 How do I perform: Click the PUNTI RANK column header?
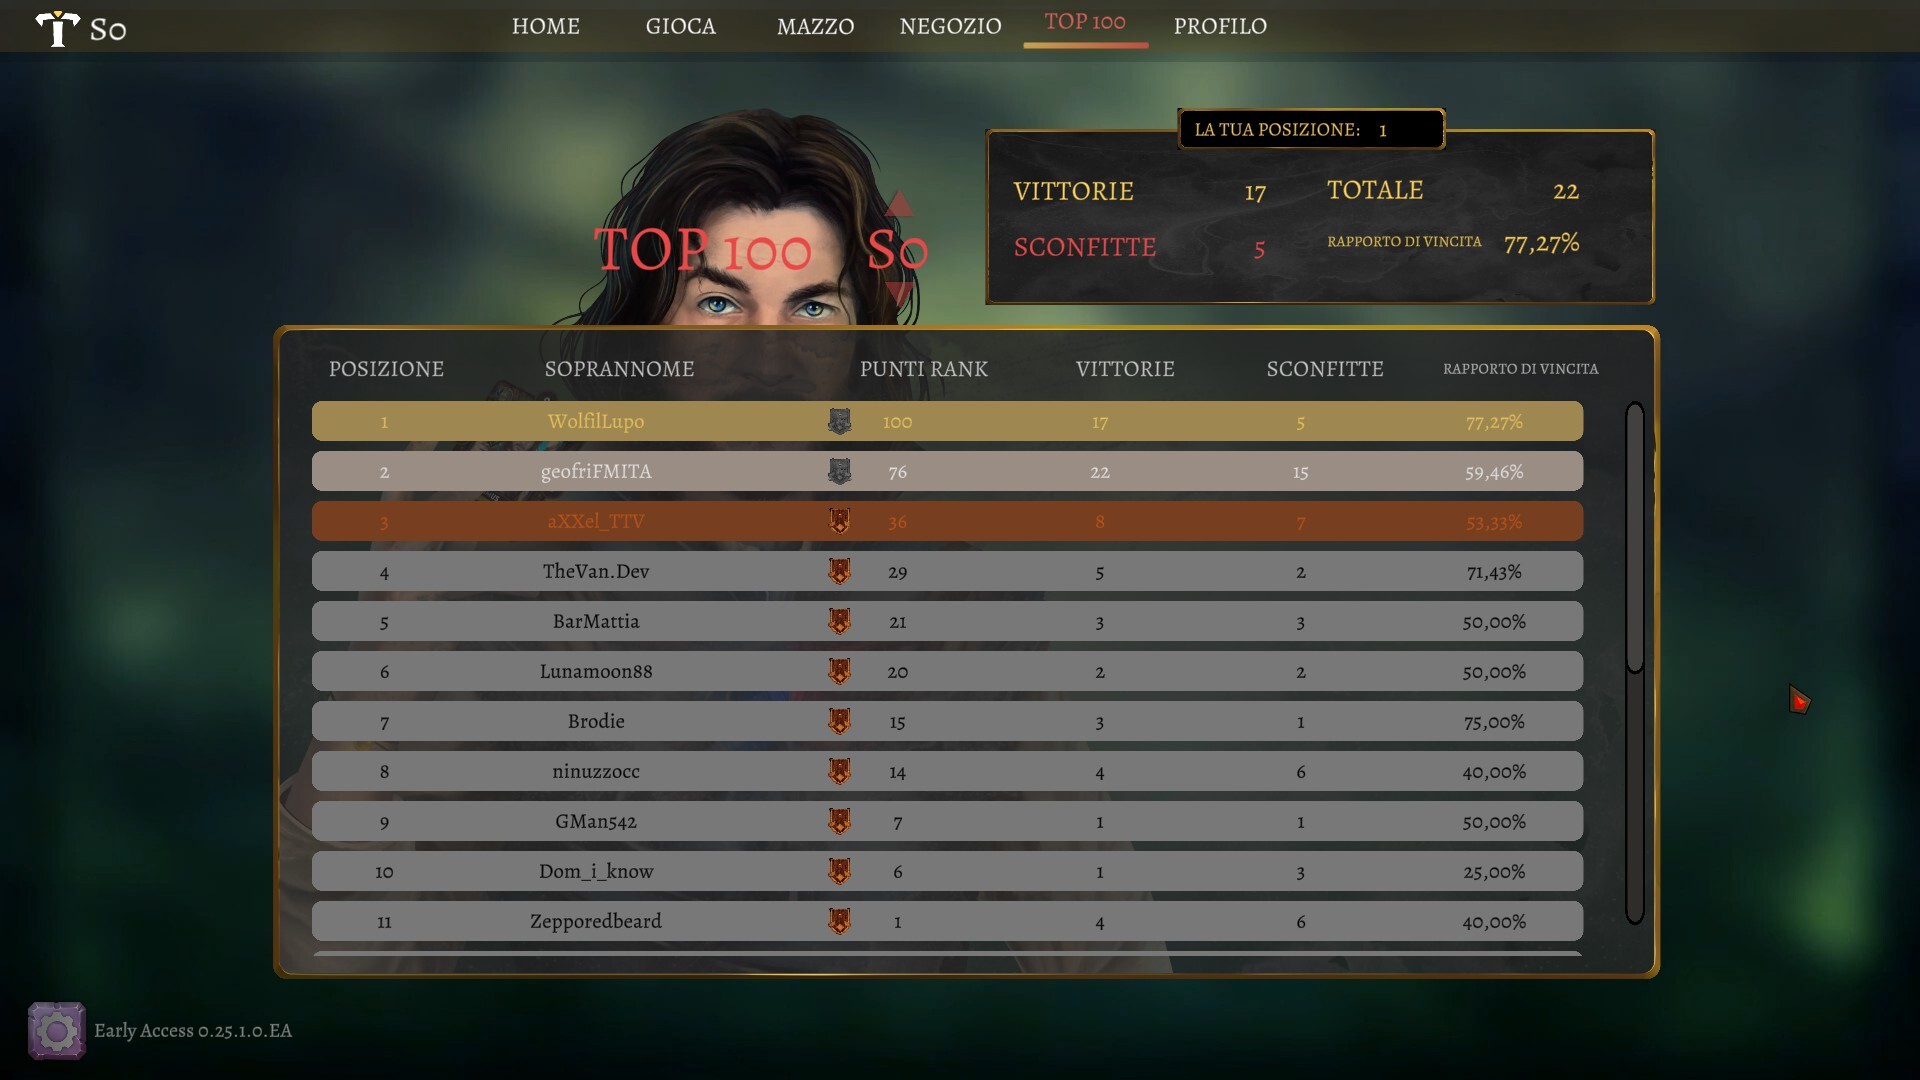pos(924,369)
